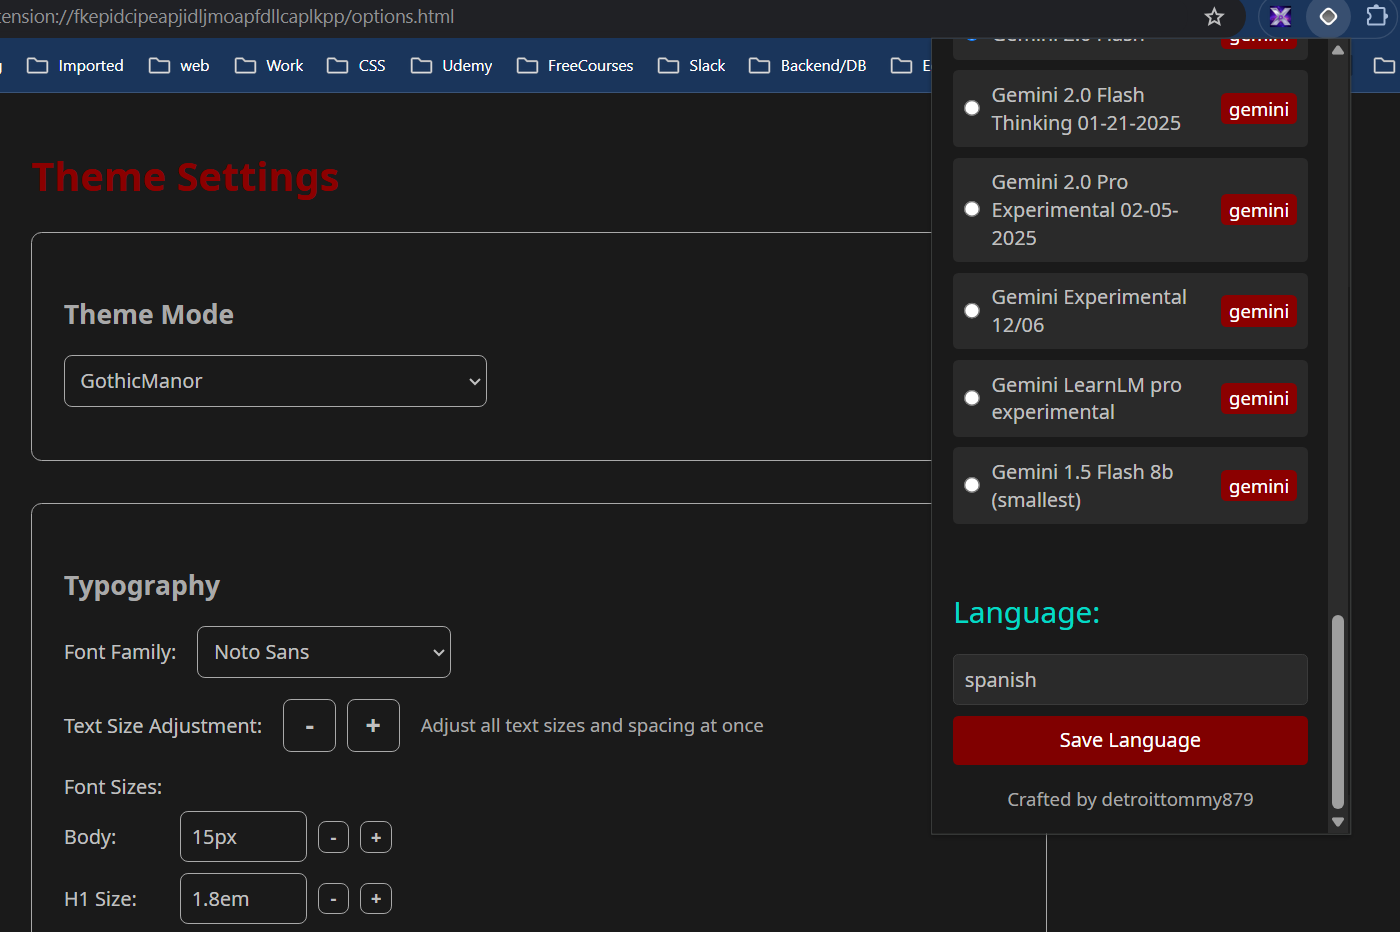The width and height of the screenshot is (1400, 932).
Task: Increase Text Size Adjustment with plus button
Action: click(x=373, y=726)
